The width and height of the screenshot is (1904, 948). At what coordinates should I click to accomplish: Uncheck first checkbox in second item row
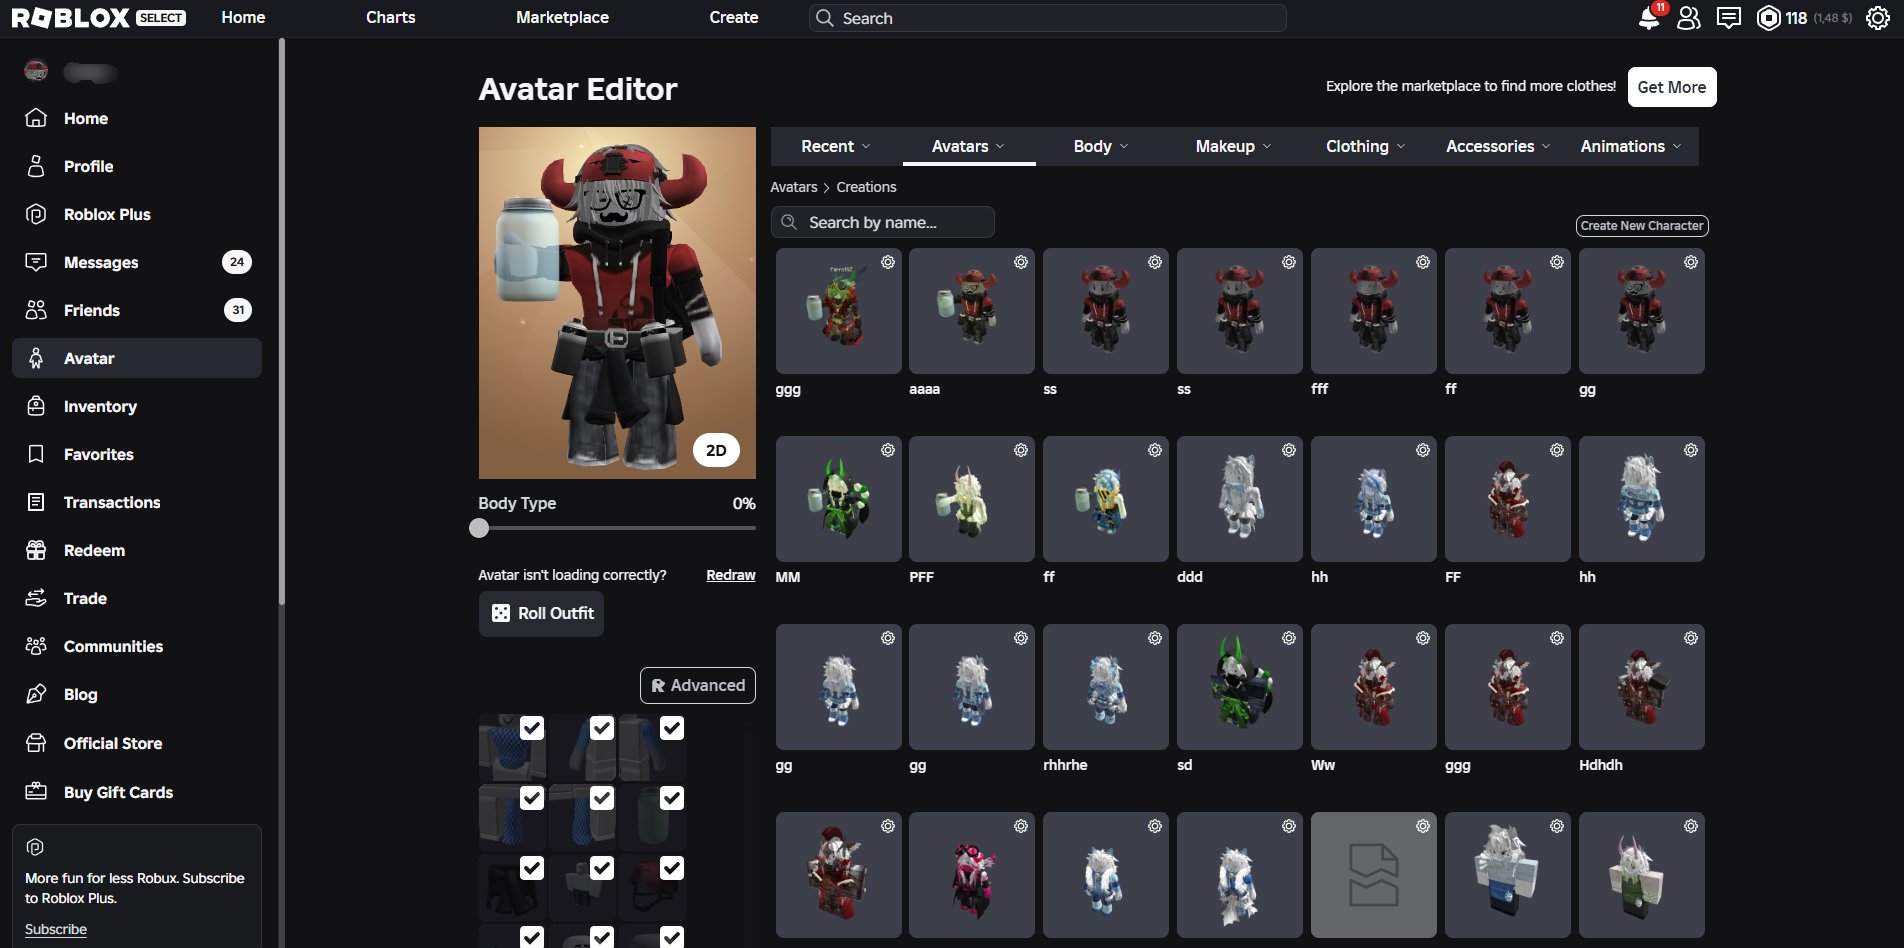click(532, 798)
